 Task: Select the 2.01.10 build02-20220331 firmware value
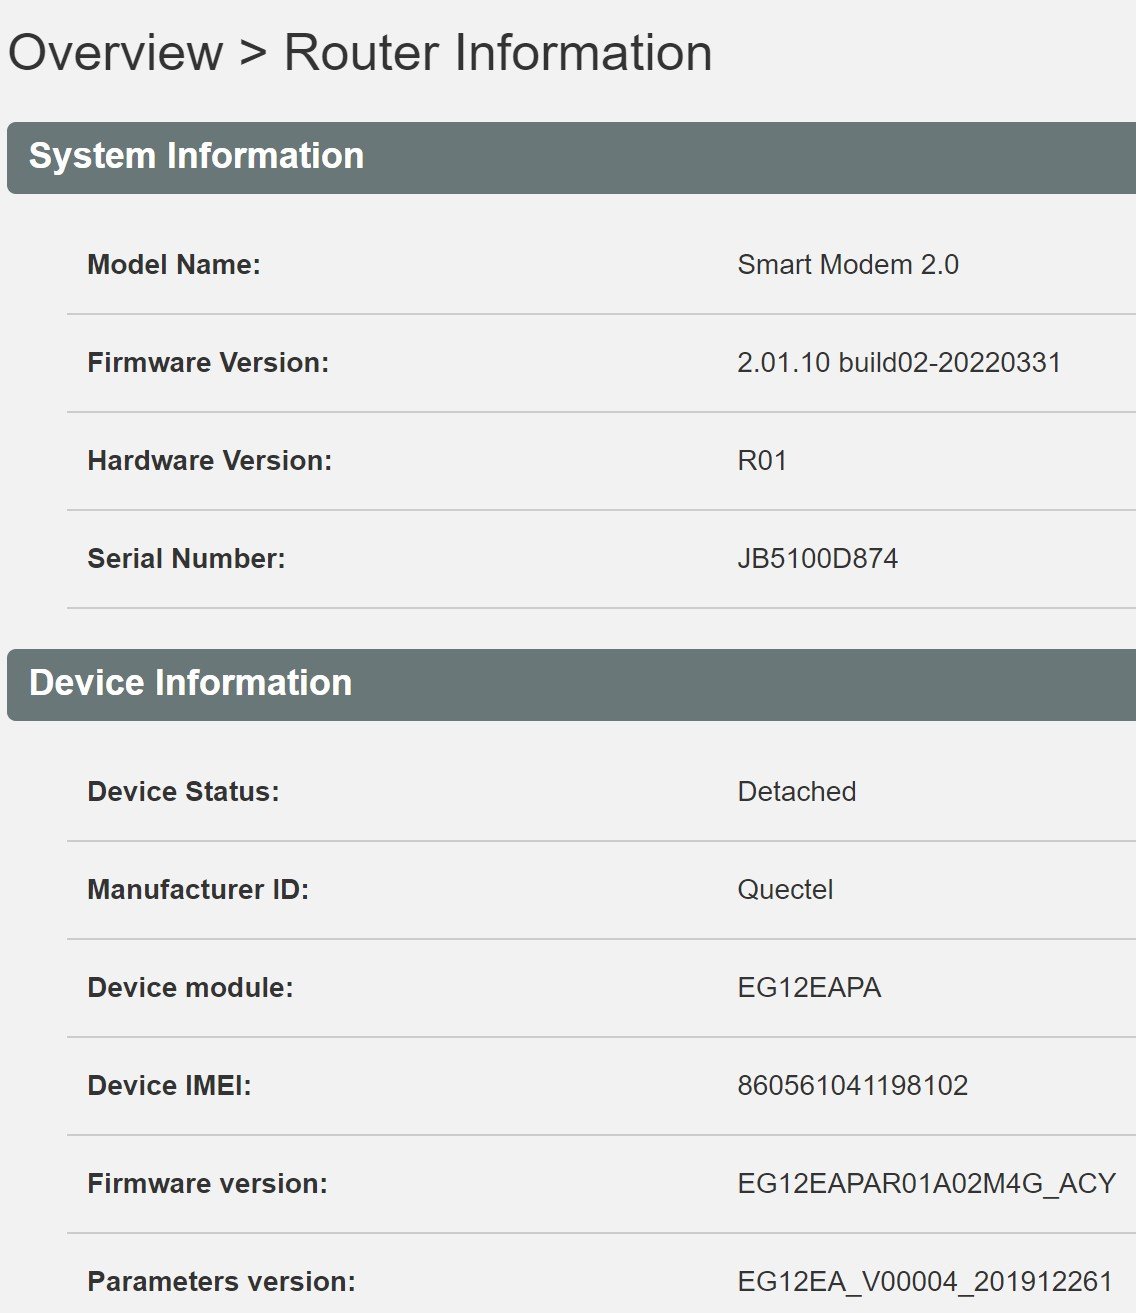pyautogui.click(x=899, y=363)
